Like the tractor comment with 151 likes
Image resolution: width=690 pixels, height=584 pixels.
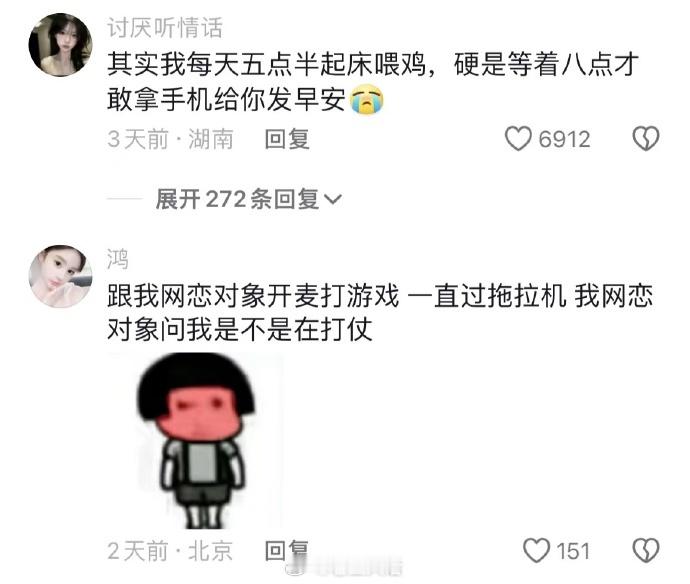[x=536, y=550]
